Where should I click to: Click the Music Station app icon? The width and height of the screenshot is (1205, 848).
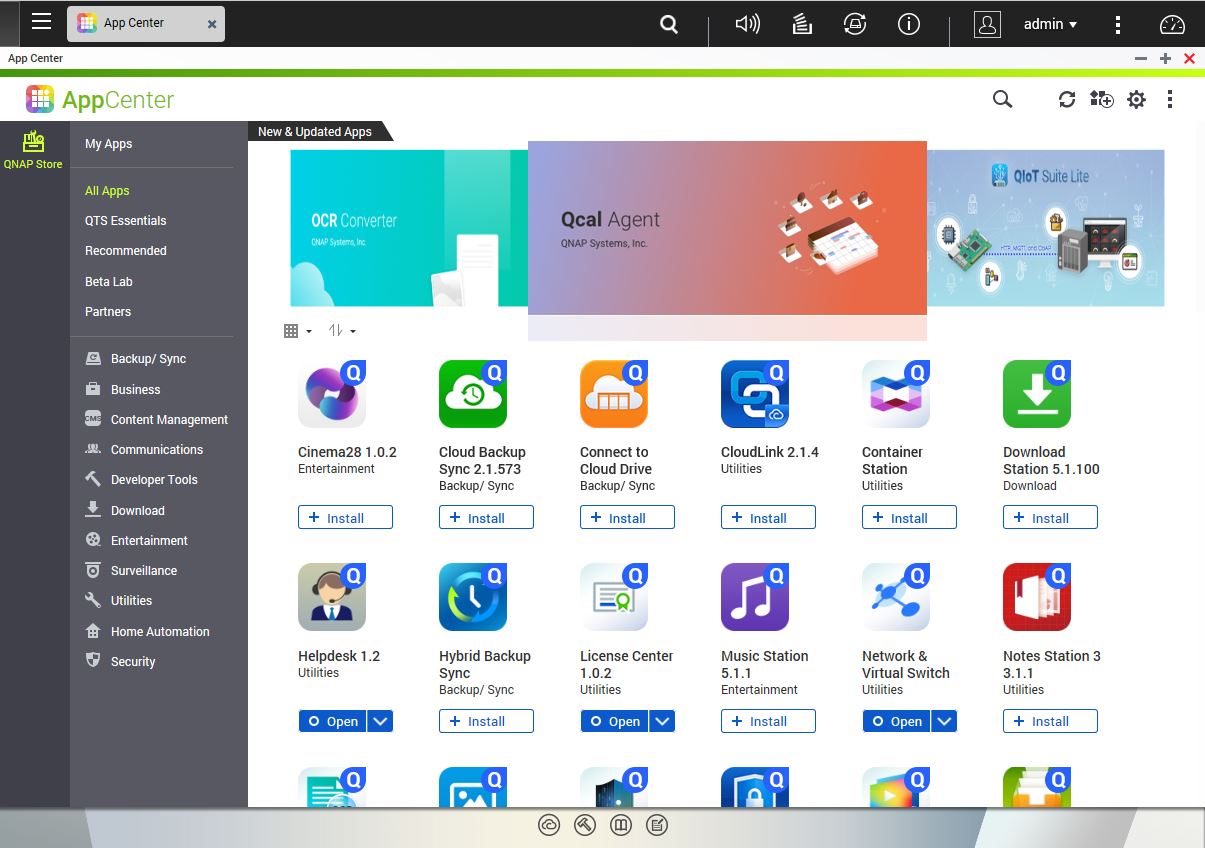755,597
